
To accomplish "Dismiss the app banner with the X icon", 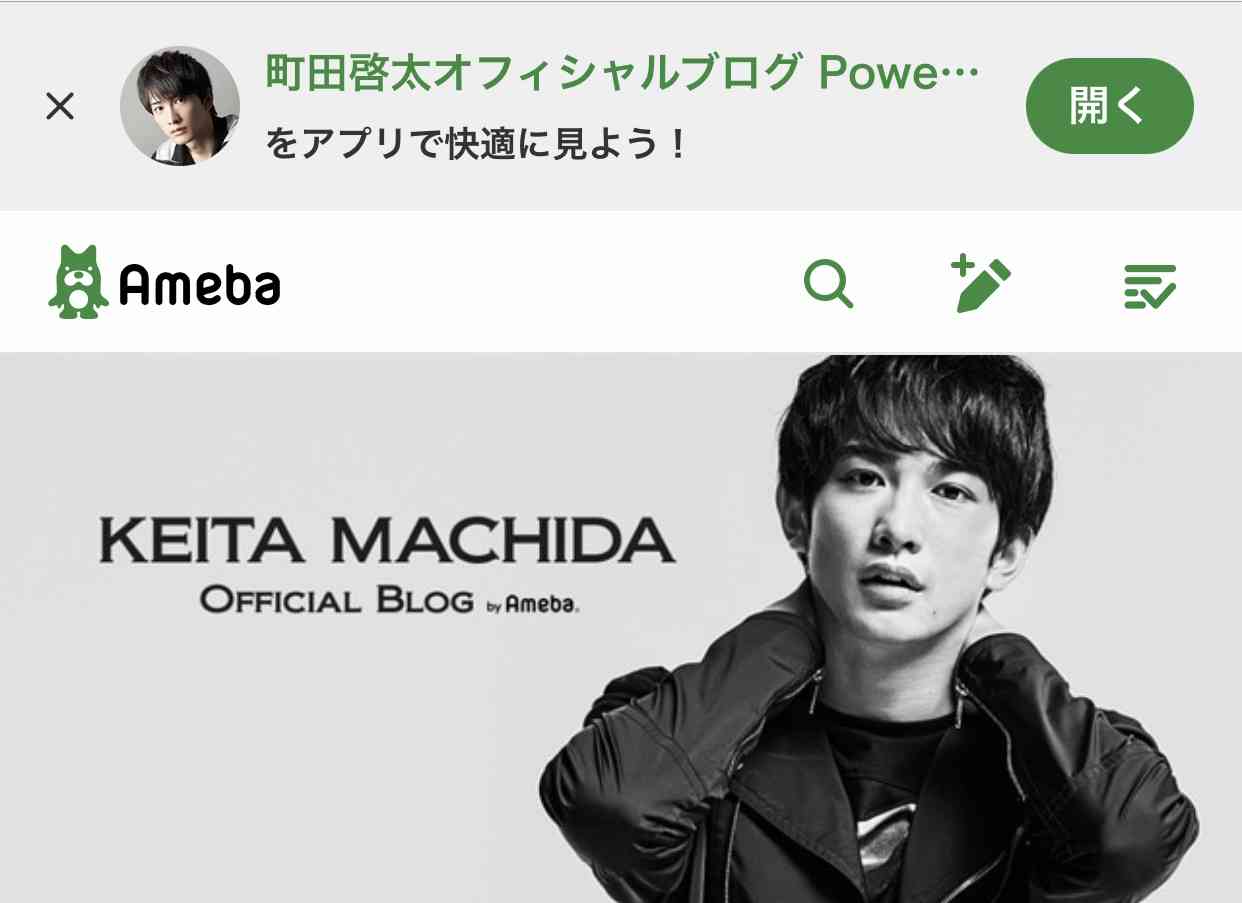I will pyautogui.click(x=60, y=106).
